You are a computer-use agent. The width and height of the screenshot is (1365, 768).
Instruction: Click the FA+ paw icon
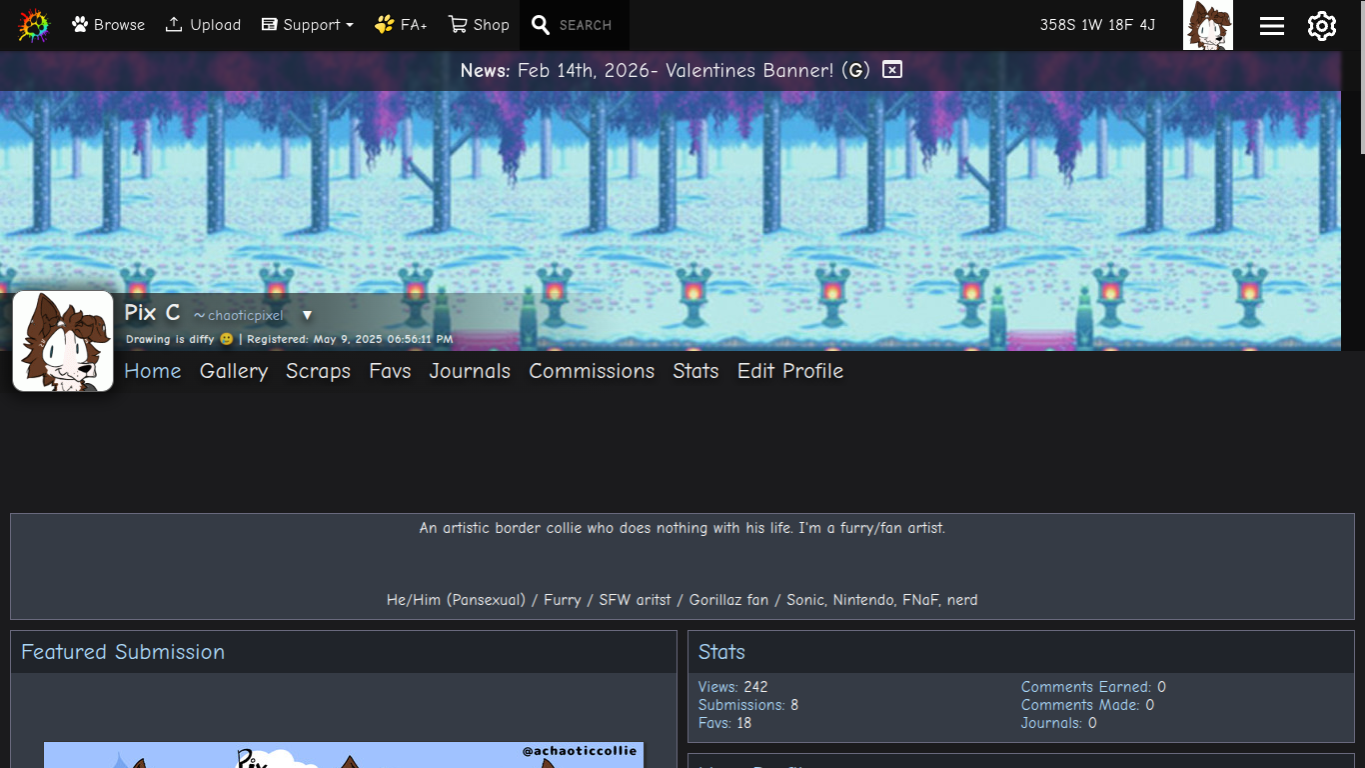[383, 24]
